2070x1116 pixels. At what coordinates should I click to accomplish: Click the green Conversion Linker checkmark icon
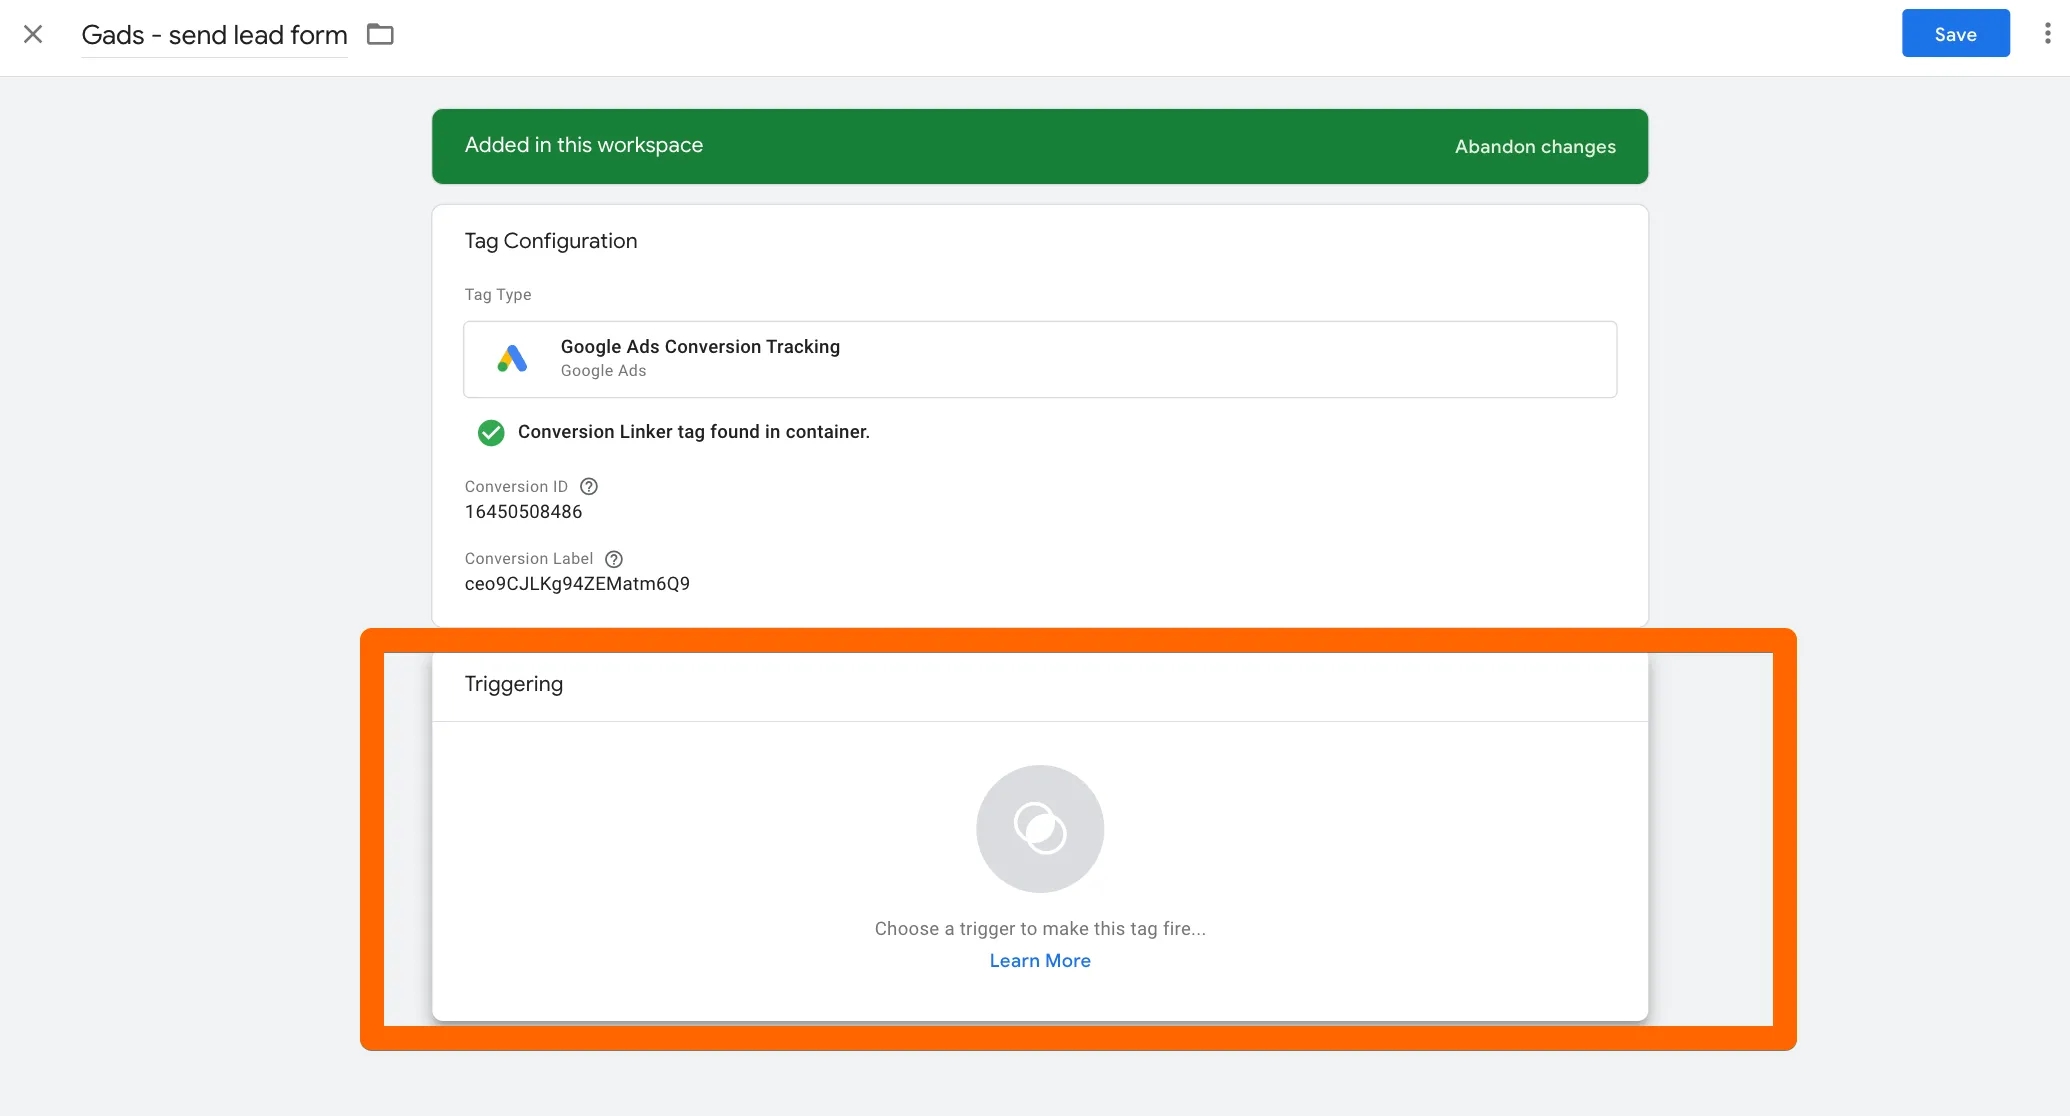(491, 432)
